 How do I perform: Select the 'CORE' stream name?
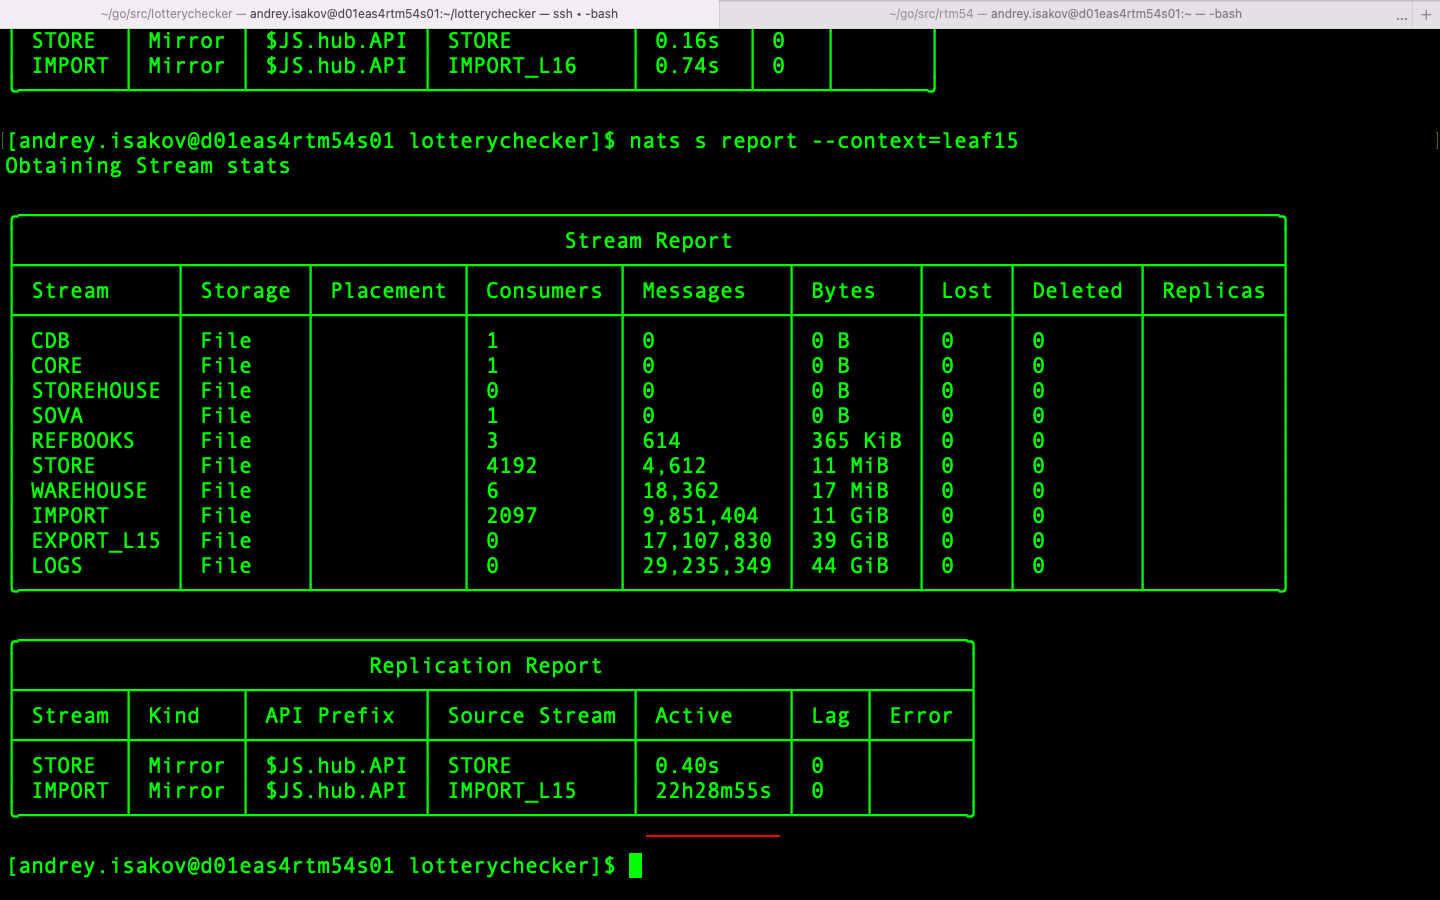57,366
